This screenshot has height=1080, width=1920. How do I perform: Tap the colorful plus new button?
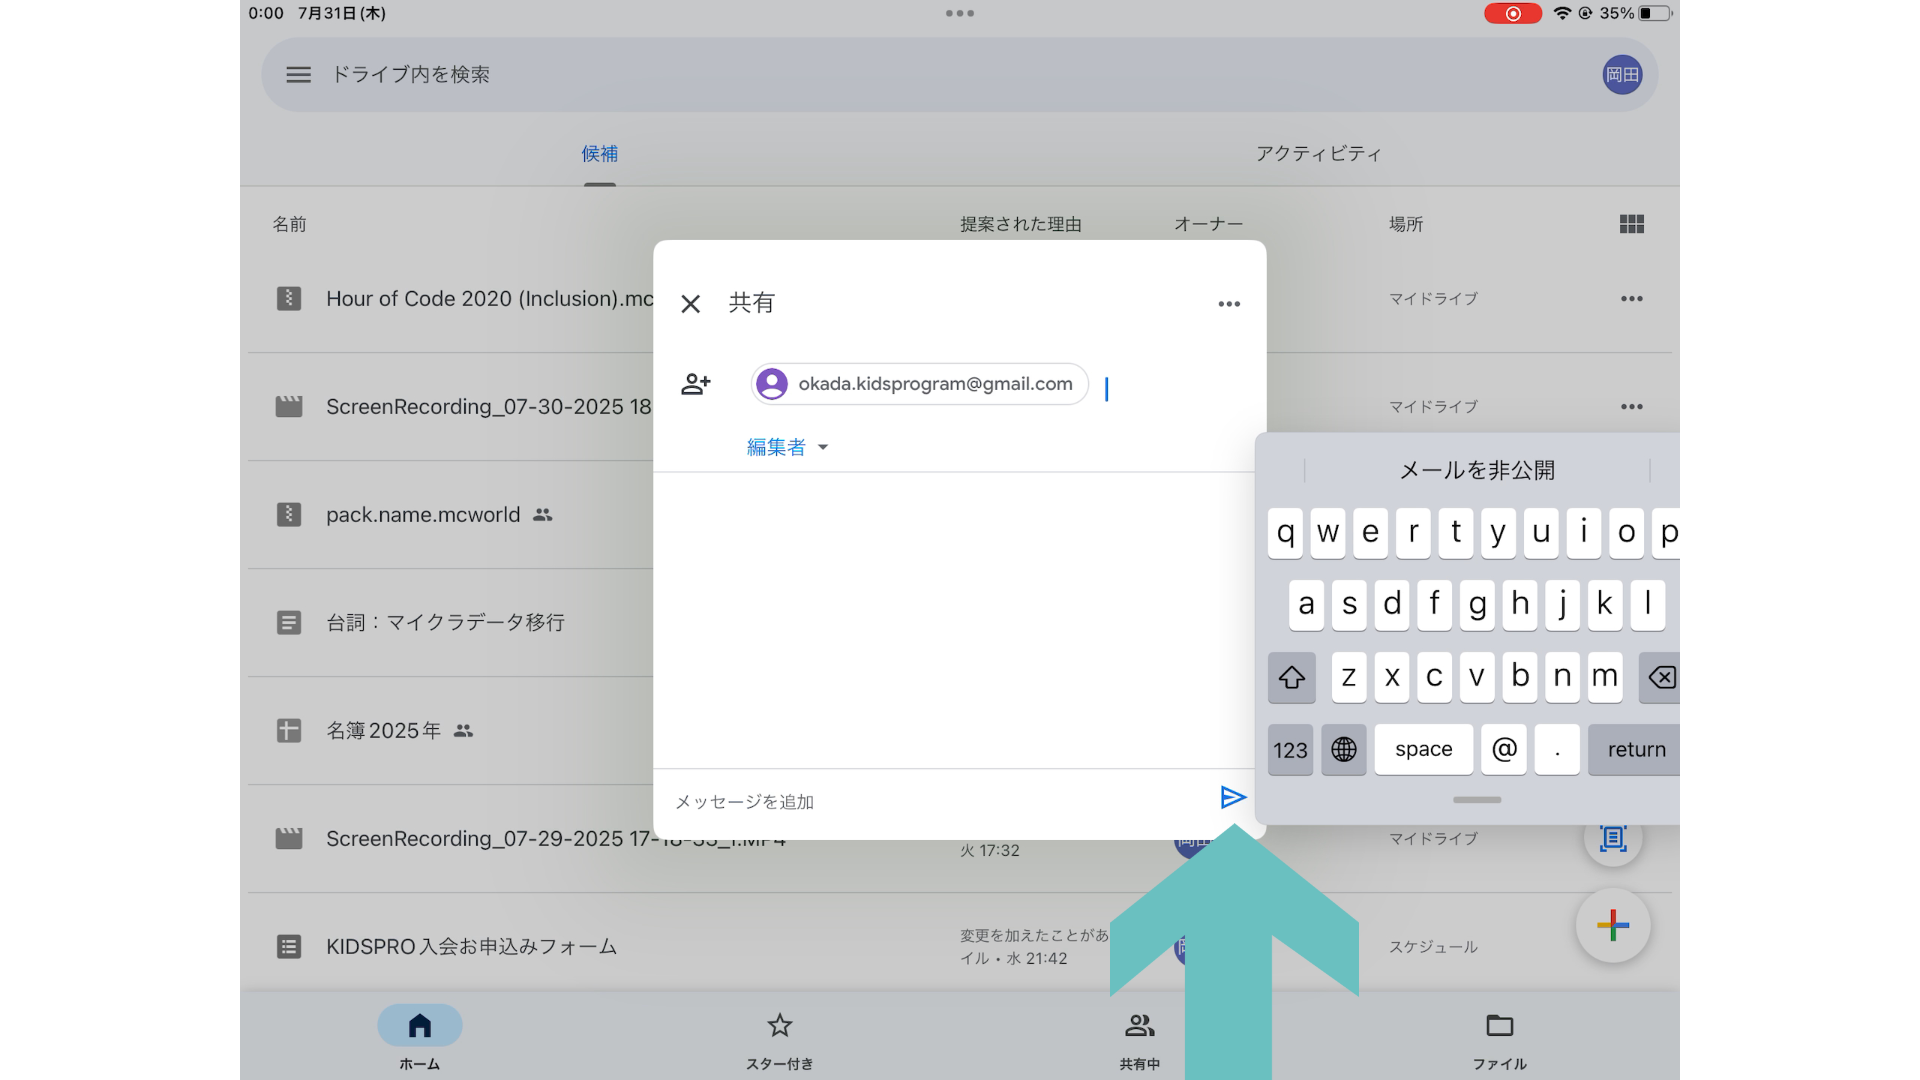coord(1612,925)
